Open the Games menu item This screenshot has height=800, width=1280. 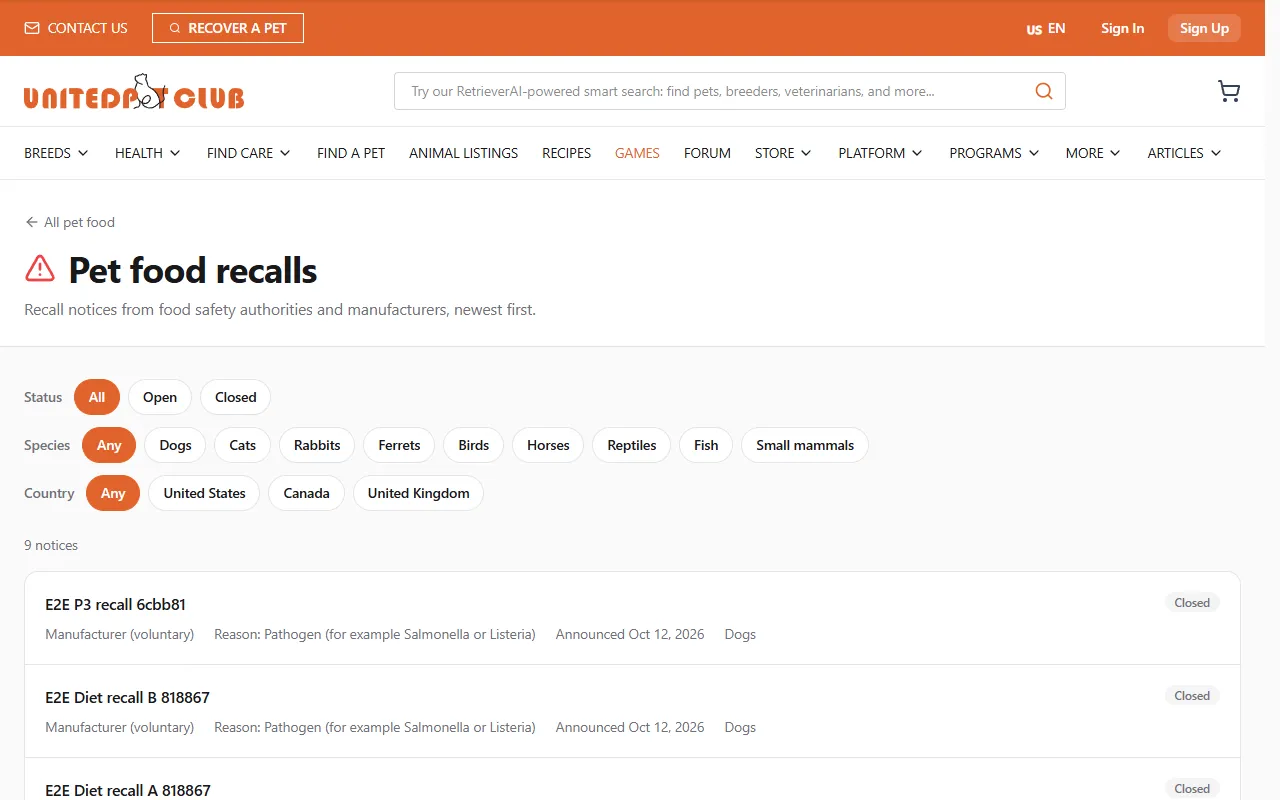click(x=637, y=153)
